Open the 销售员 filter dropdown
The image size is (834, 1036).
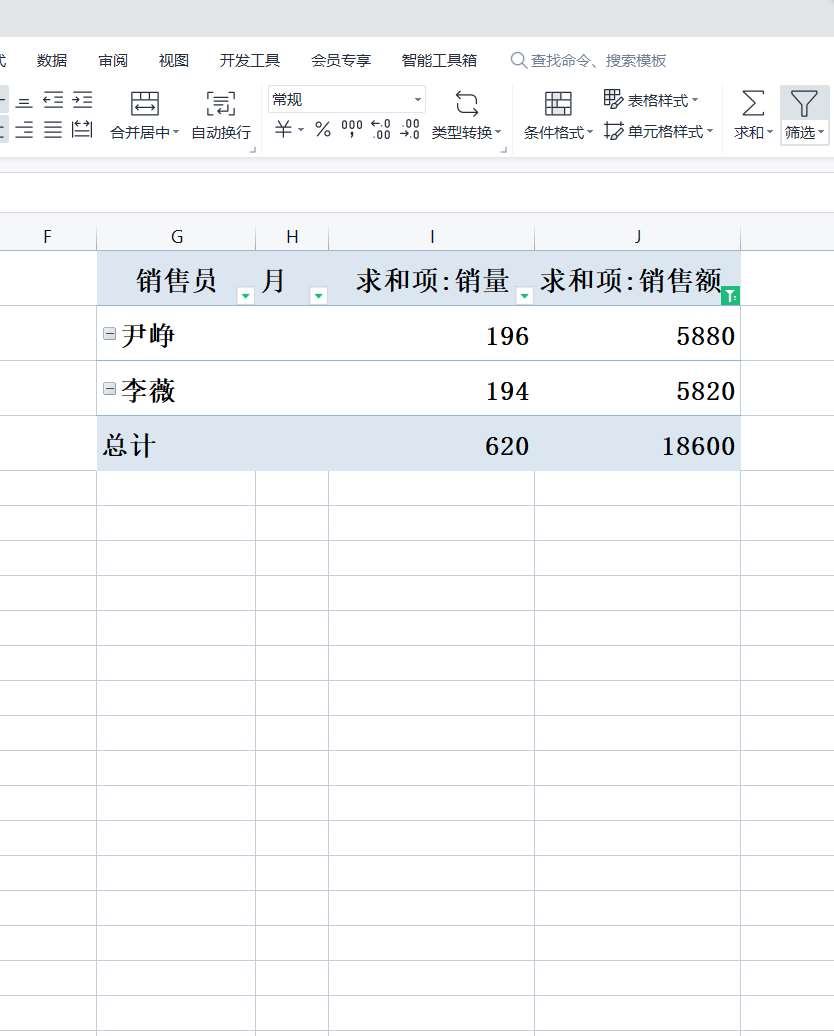tap(245, 296)
